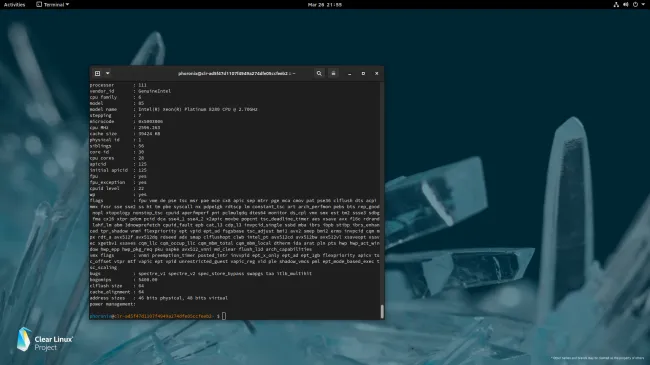Click the 'vmx flags' label
Image resolution: width=650 pixels, height=365 pixels.
click(102, 256)
